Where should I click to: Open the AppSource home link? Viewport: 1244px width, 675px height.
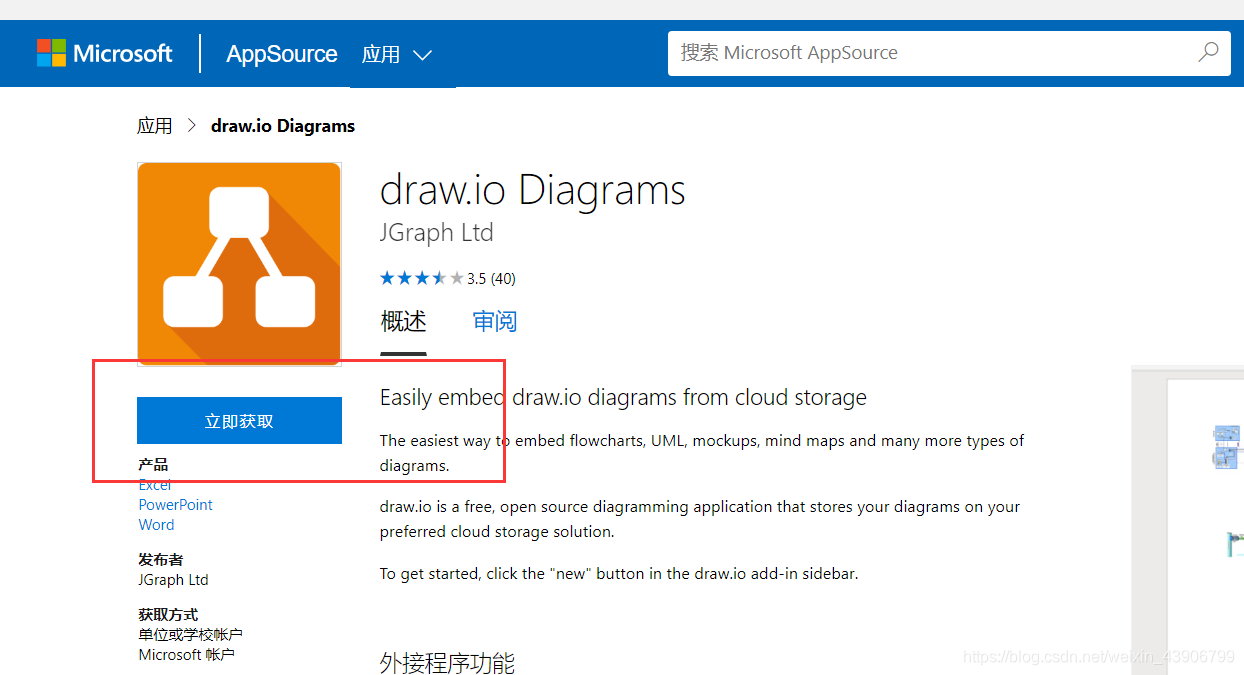[x=281, y=54]
